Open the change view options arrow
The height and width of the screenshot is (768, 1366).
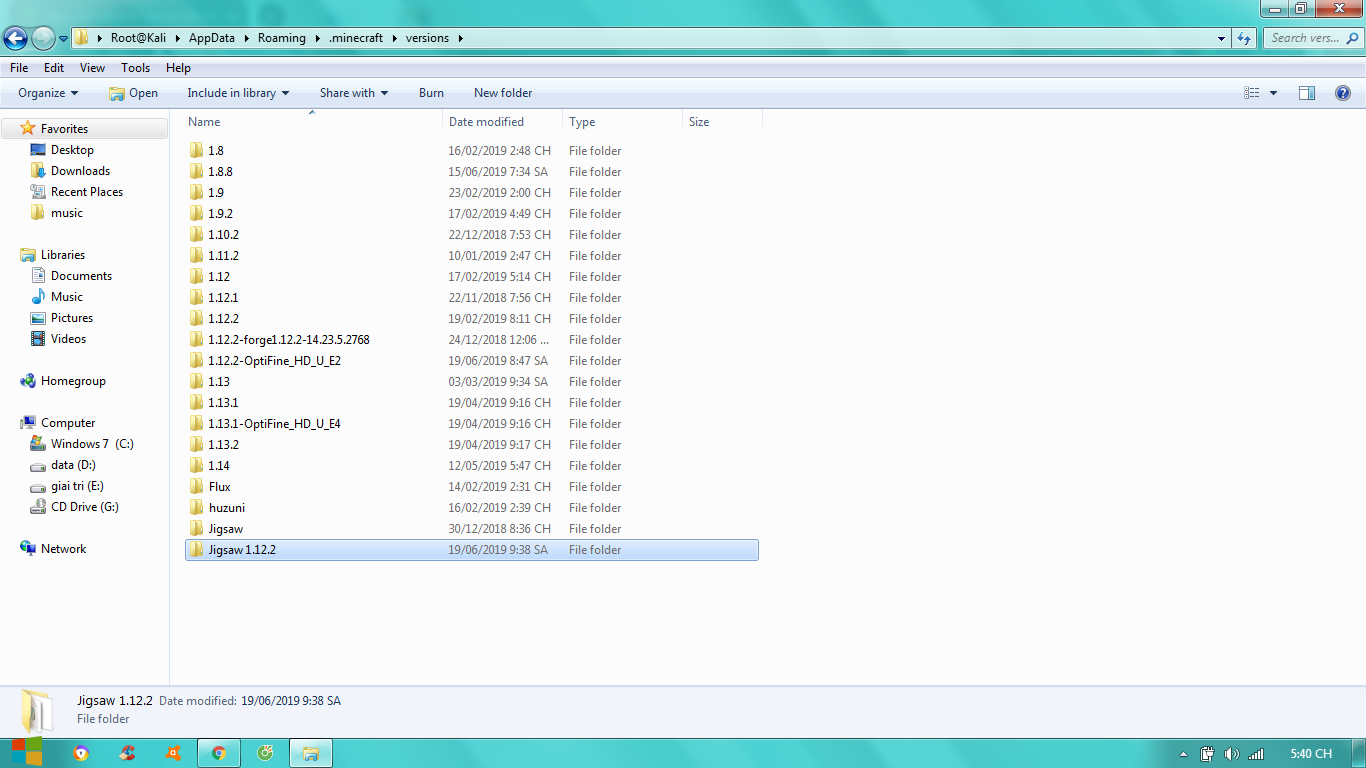(1273, 93)
